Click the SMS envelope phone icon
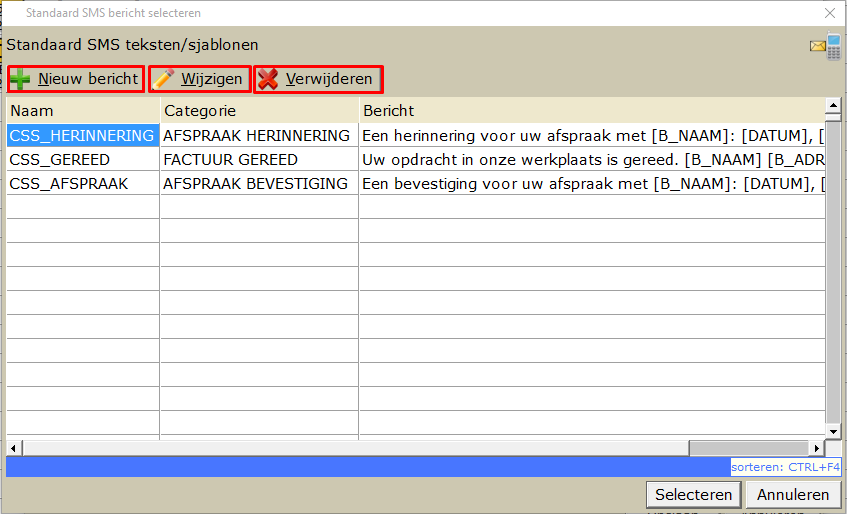 click(826, 46)
